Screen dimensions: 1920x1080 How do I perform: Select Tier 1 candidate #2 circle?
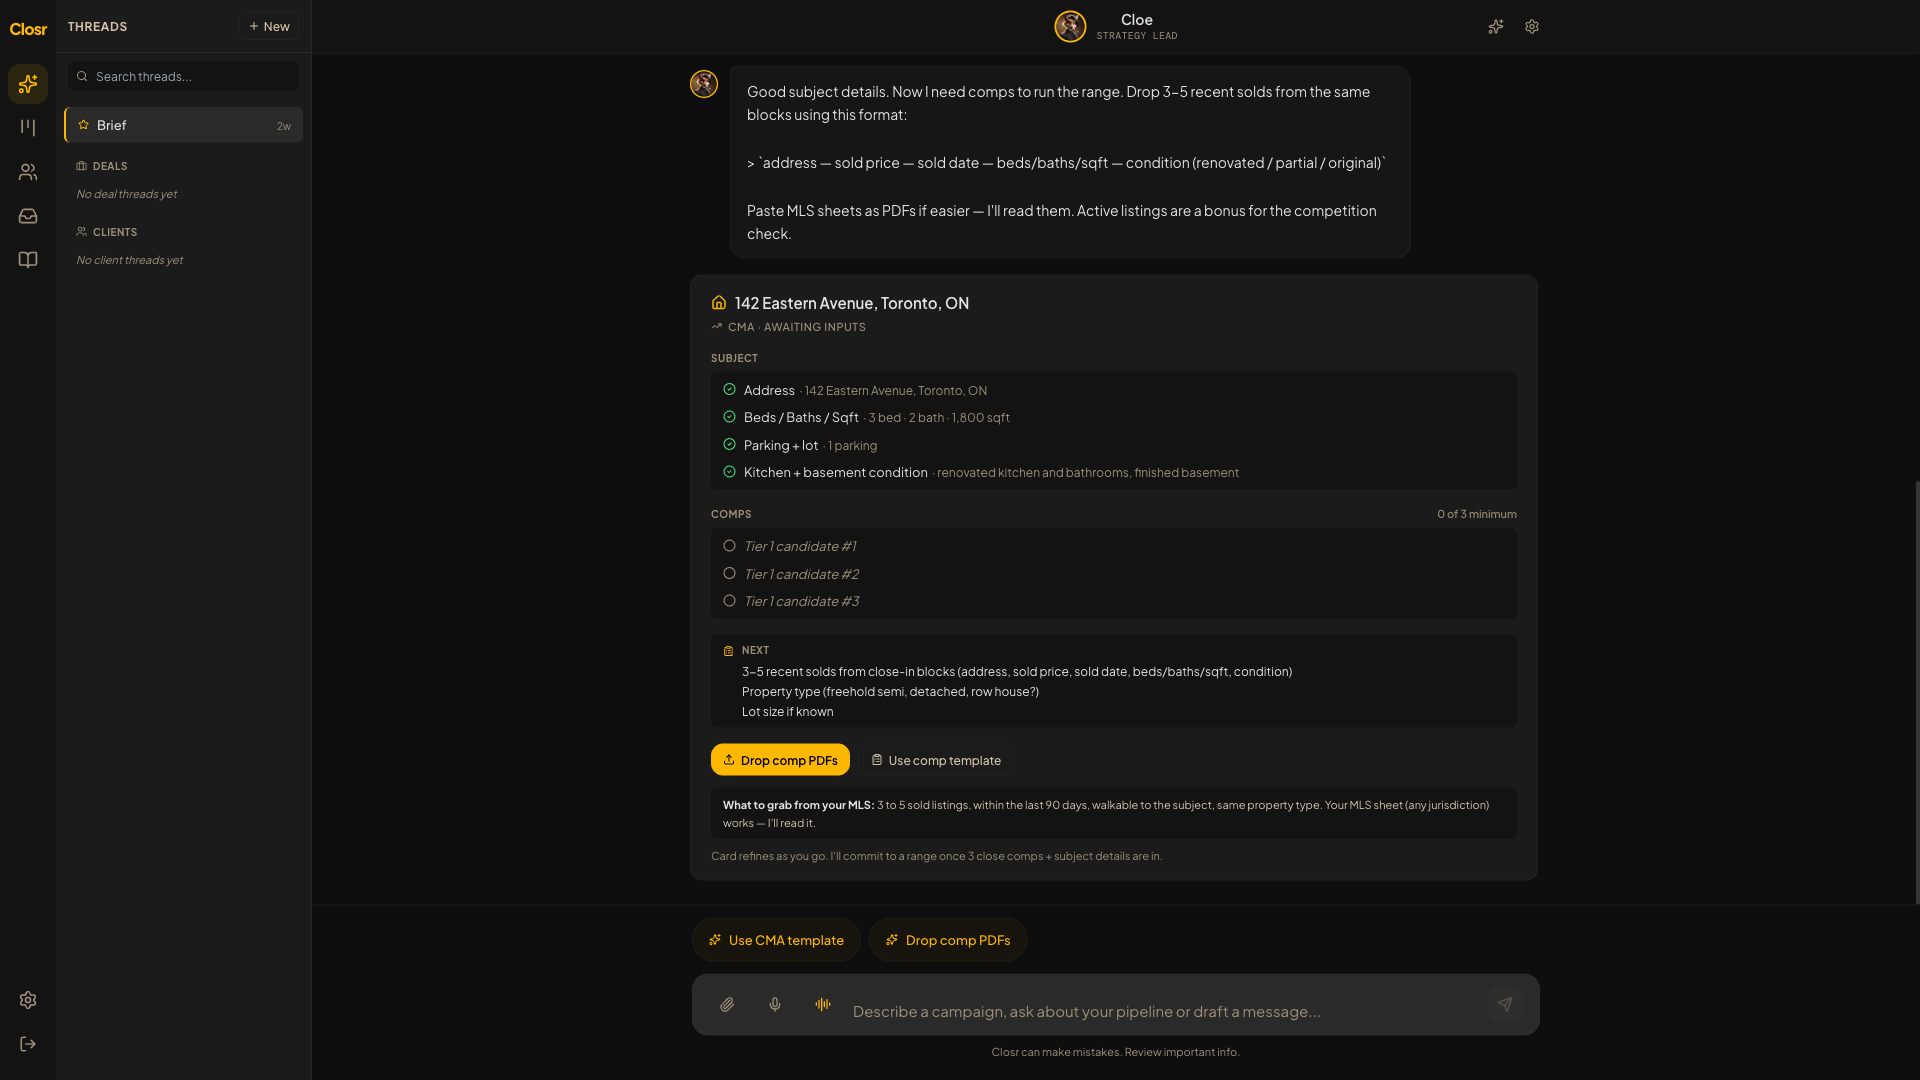coord(730,574)
